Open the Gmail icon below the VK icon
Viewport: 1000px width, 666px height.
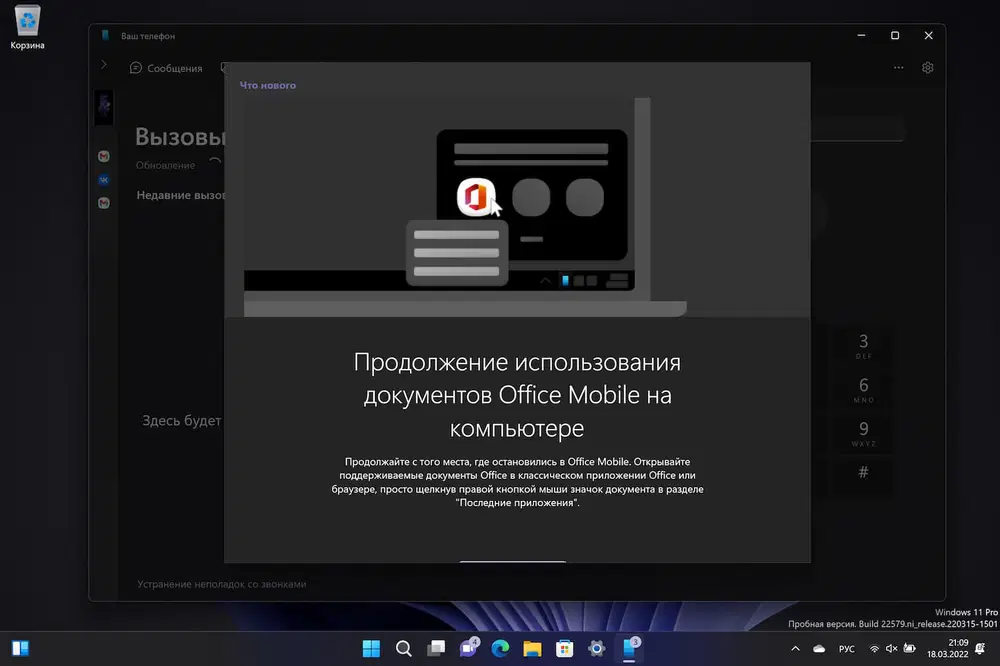click(104, 203)
